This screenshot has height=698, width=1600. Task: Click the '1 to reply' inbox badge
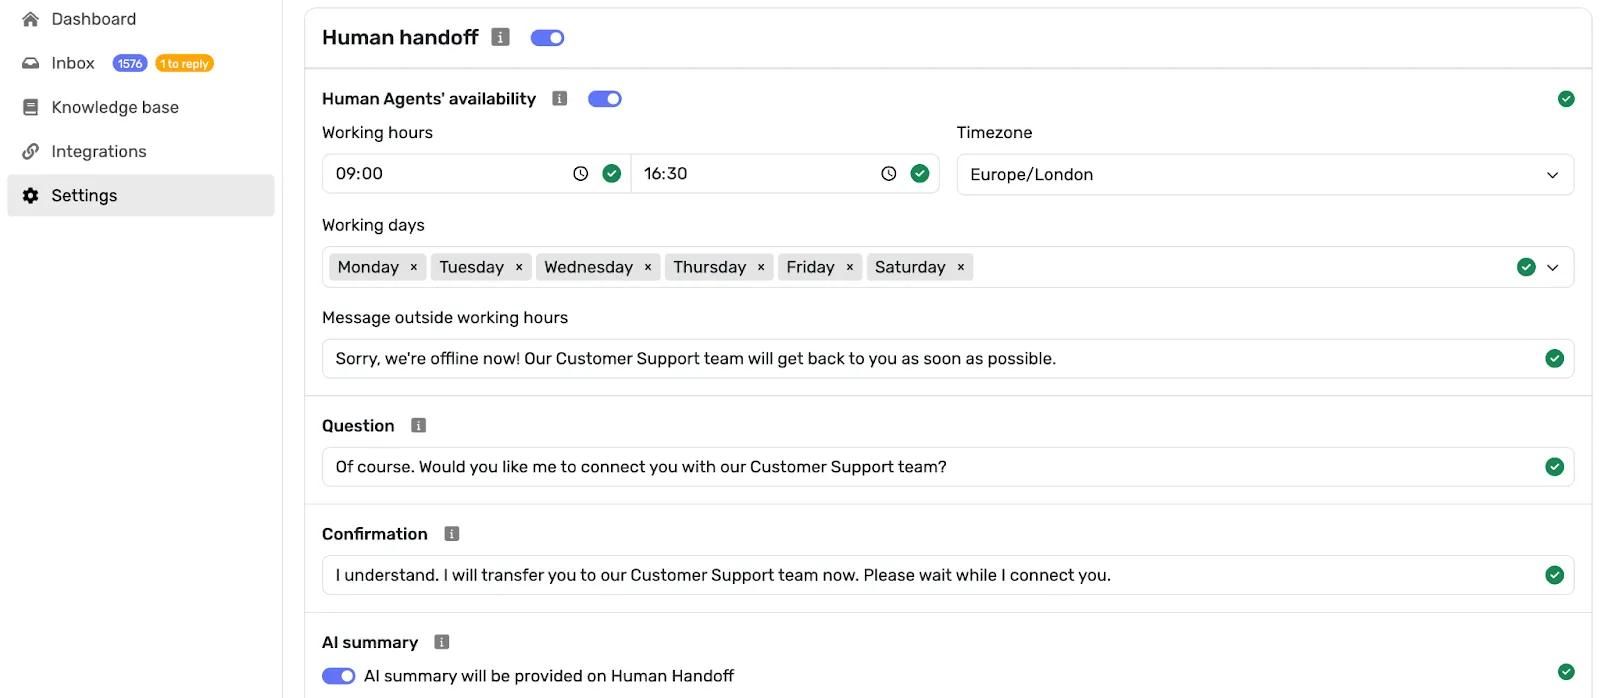point(185,64)
